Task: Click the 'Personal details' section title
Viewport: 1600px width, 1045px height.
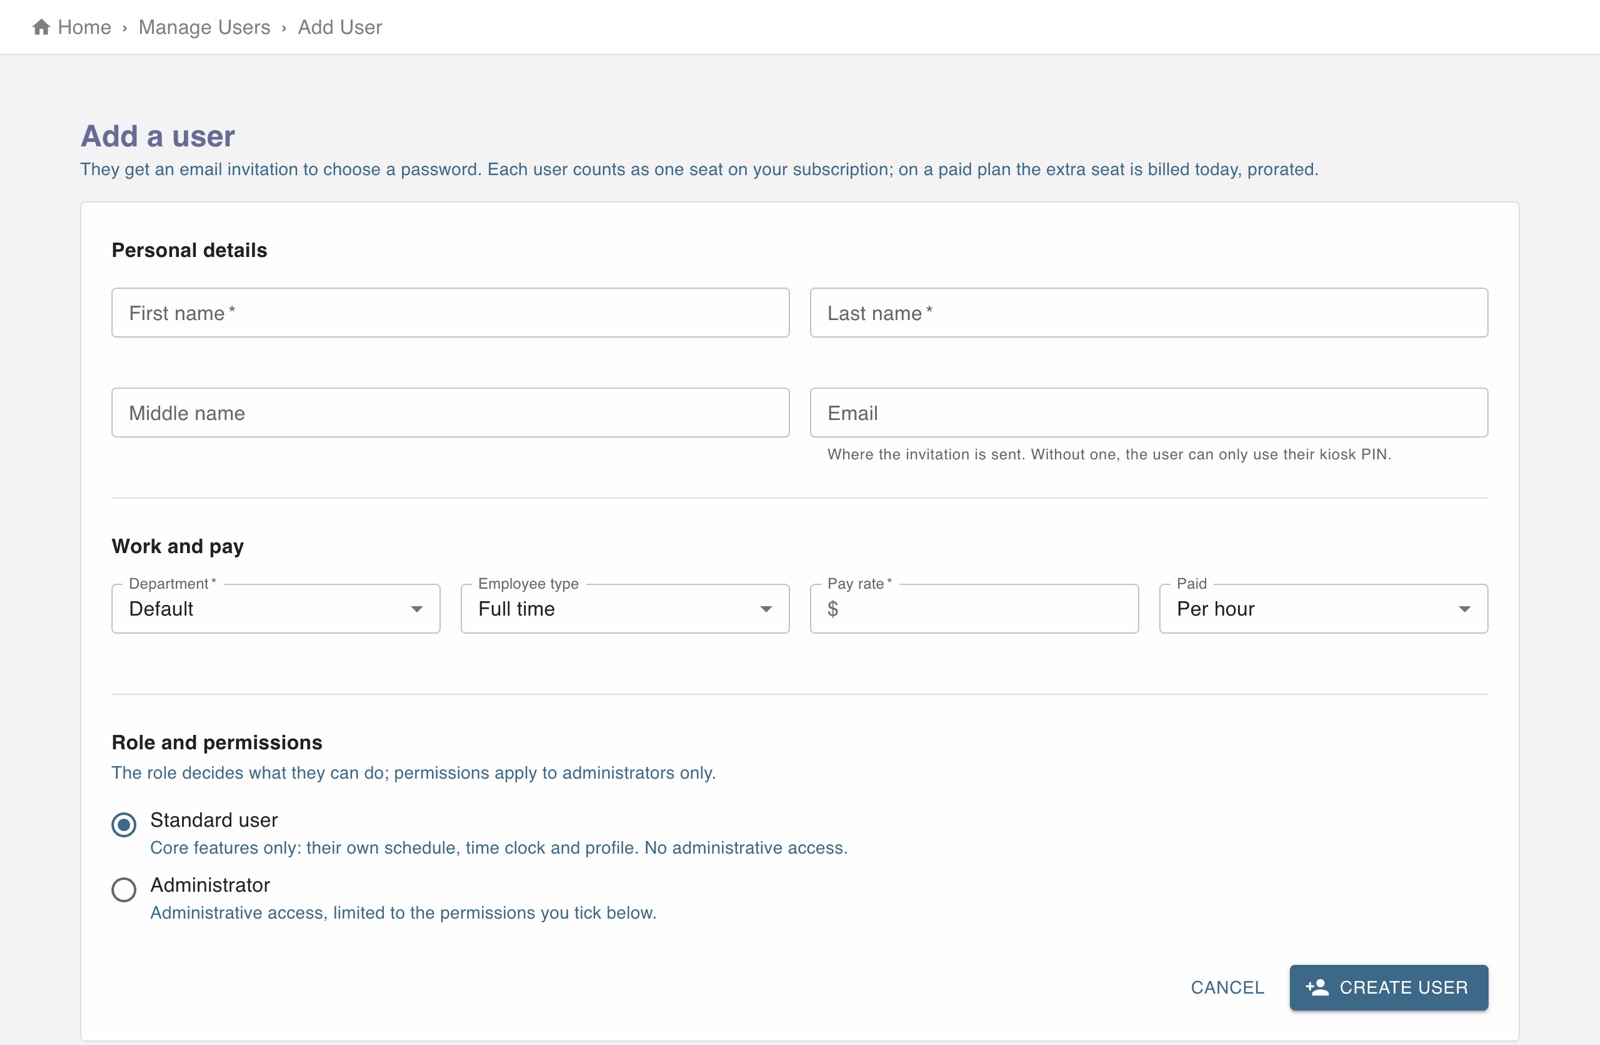Action: click(x=189, y=250)
